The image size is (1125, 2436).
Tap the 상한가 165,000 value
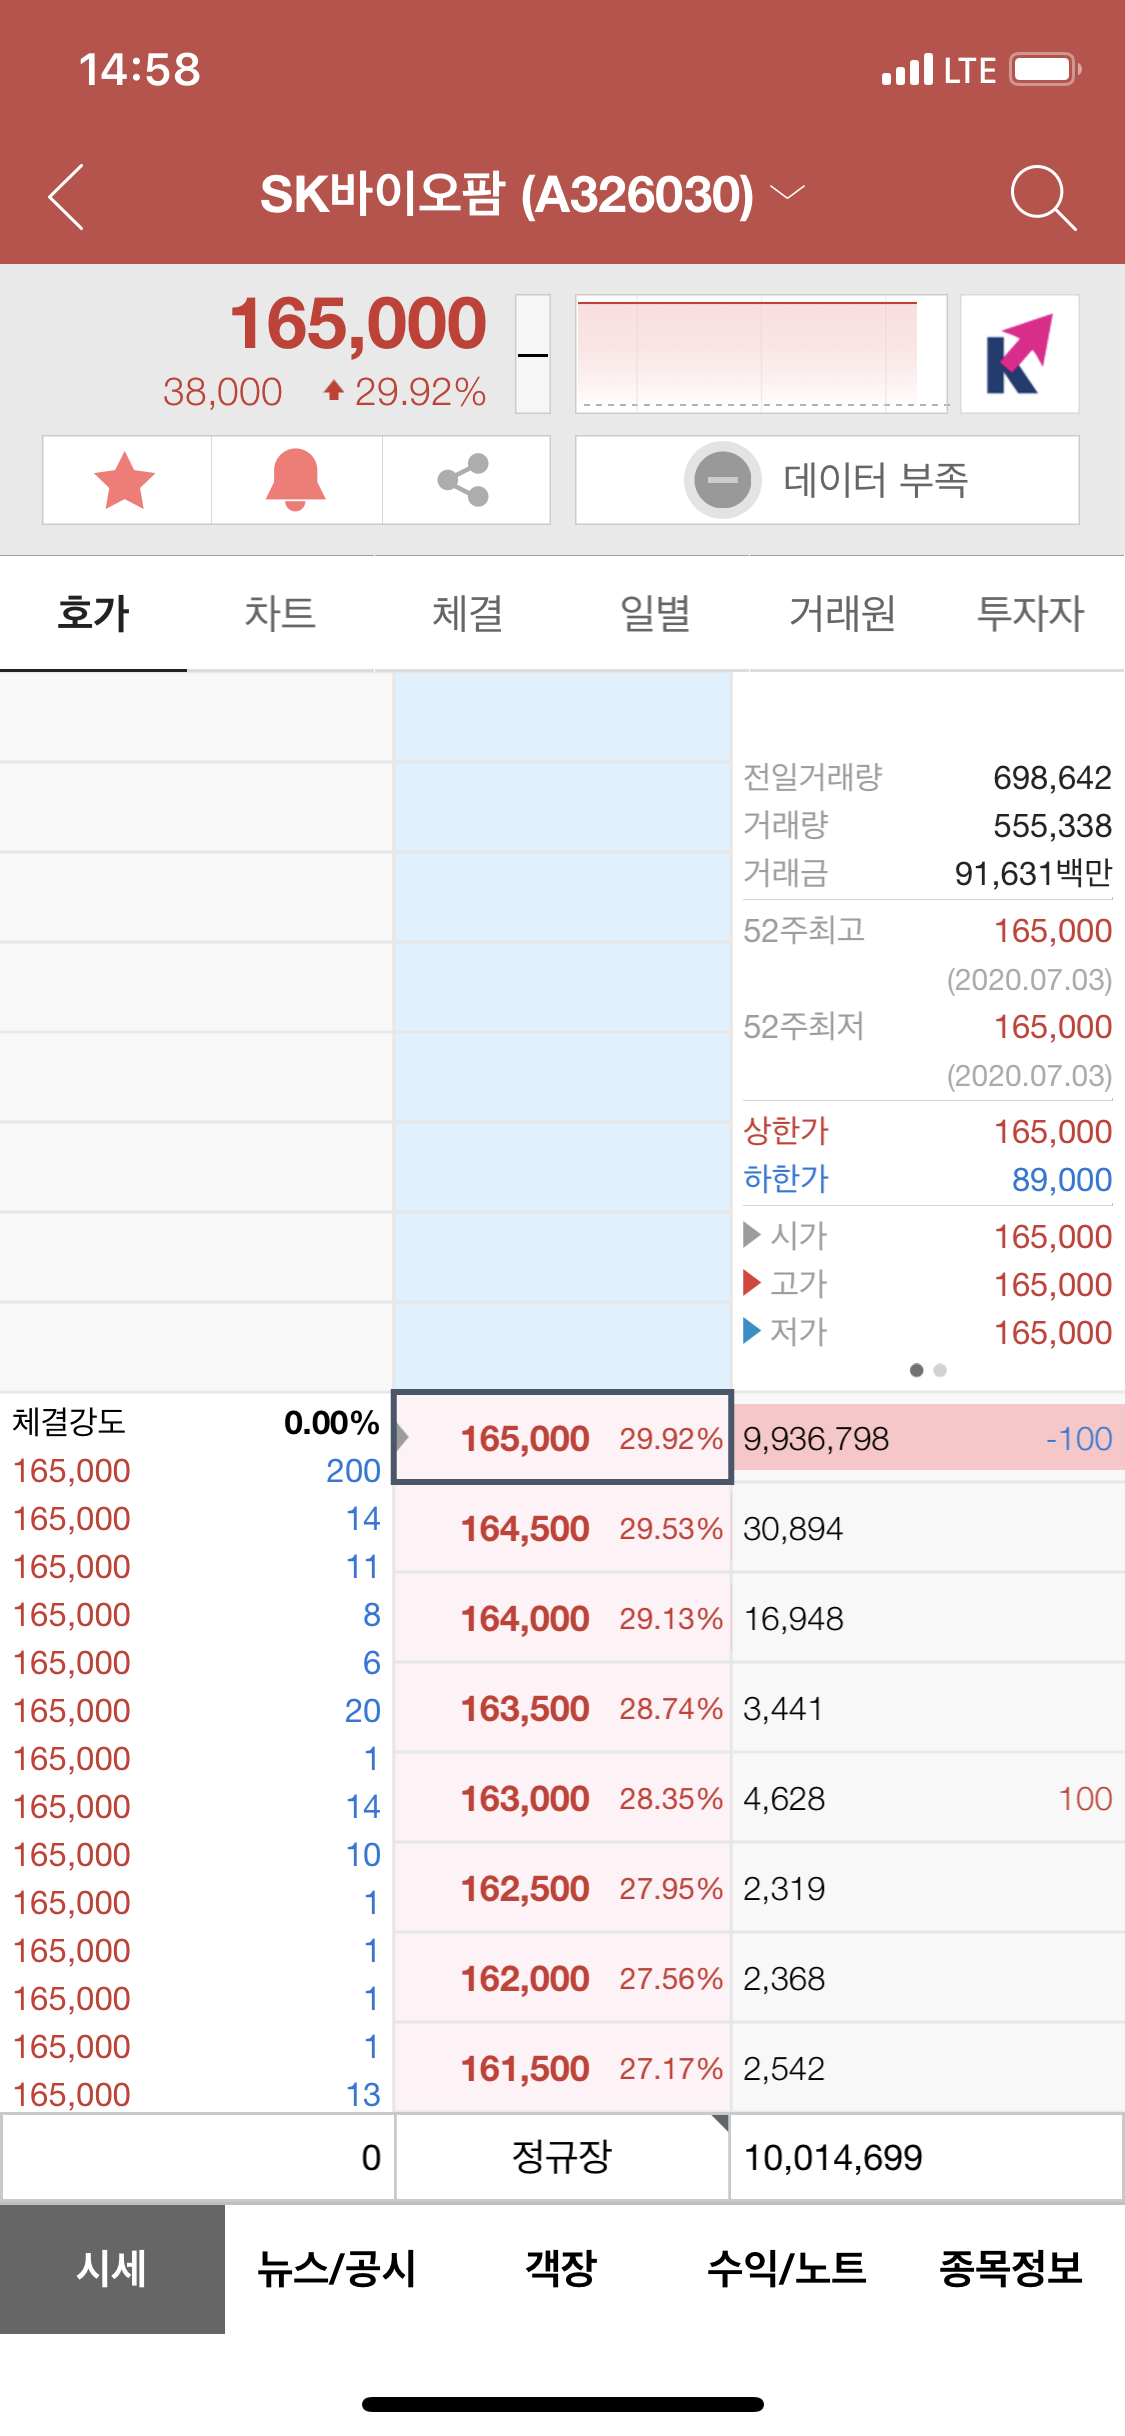pyautogui.click(x=1053, y=1131)
